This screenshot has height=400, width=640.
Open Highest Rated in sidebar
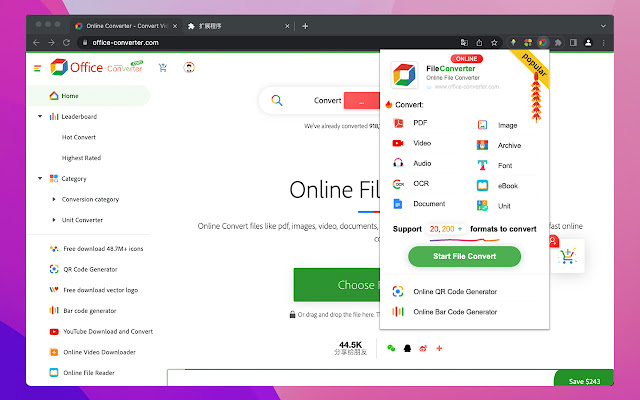click(81, 158)
